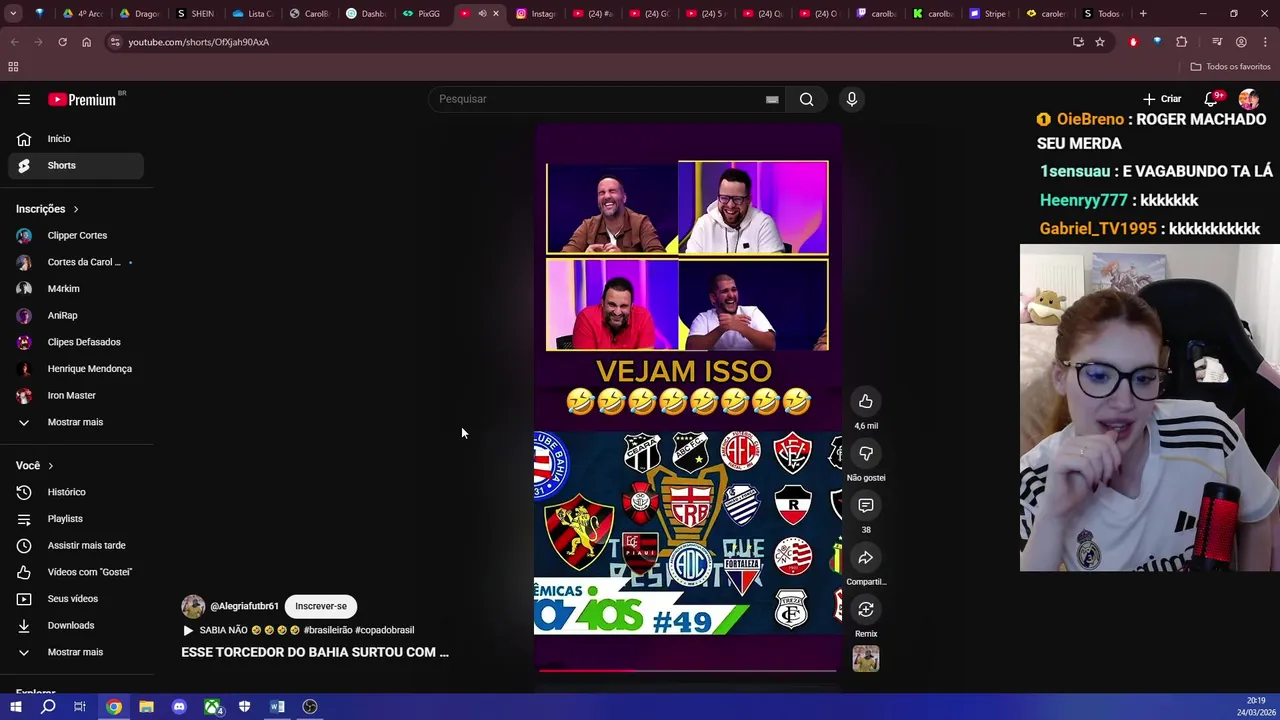Open the YouTube hamburger guide menu

[24, 99]
